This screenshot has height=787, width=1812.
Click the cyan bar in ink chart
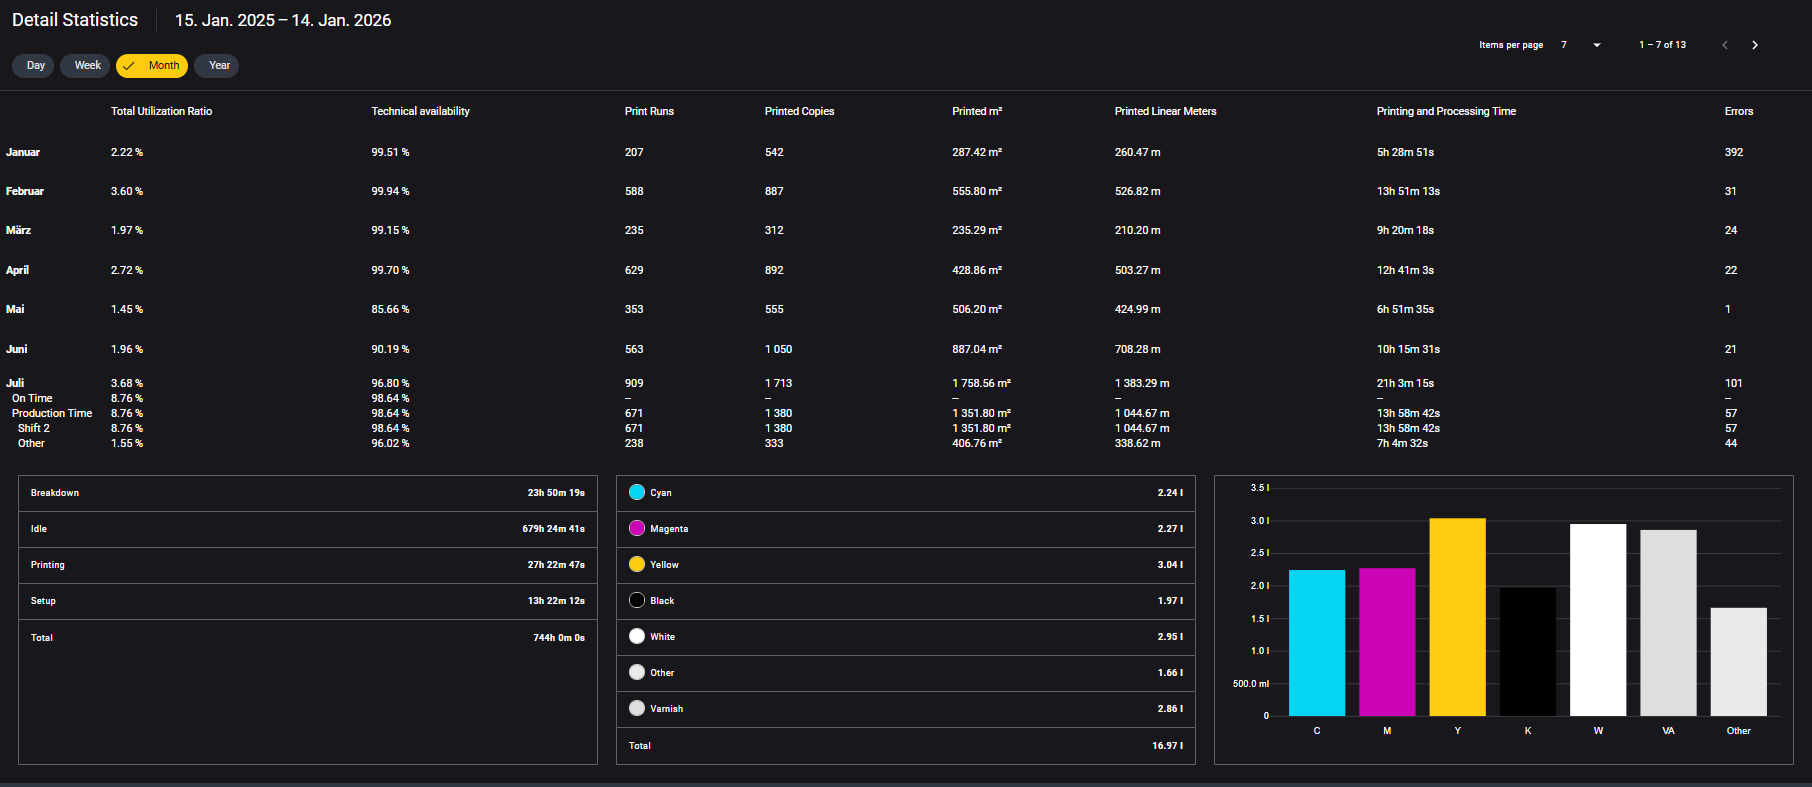1316,642
